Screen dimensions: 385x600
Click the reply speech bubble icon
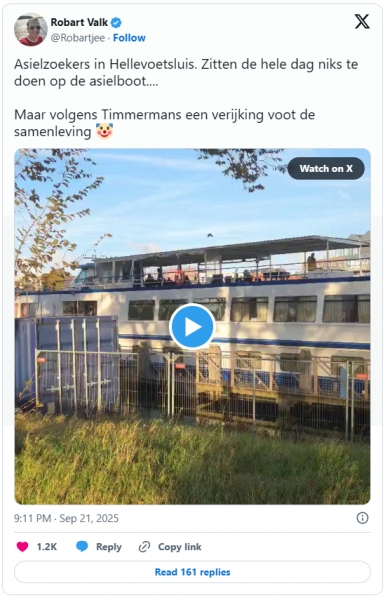(x=82, y=547)
